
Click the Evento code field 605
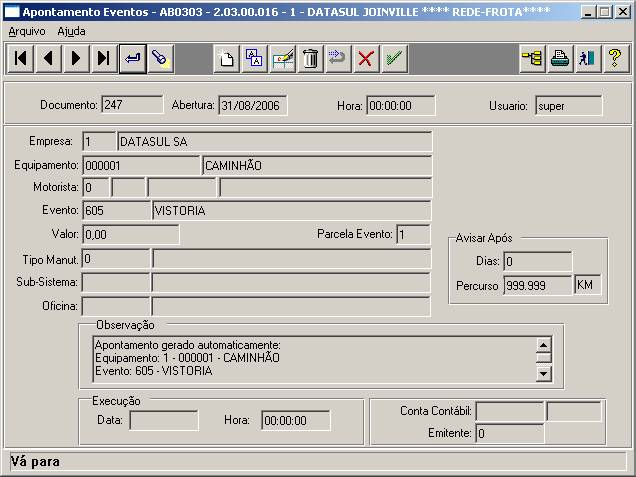(116, 211)
